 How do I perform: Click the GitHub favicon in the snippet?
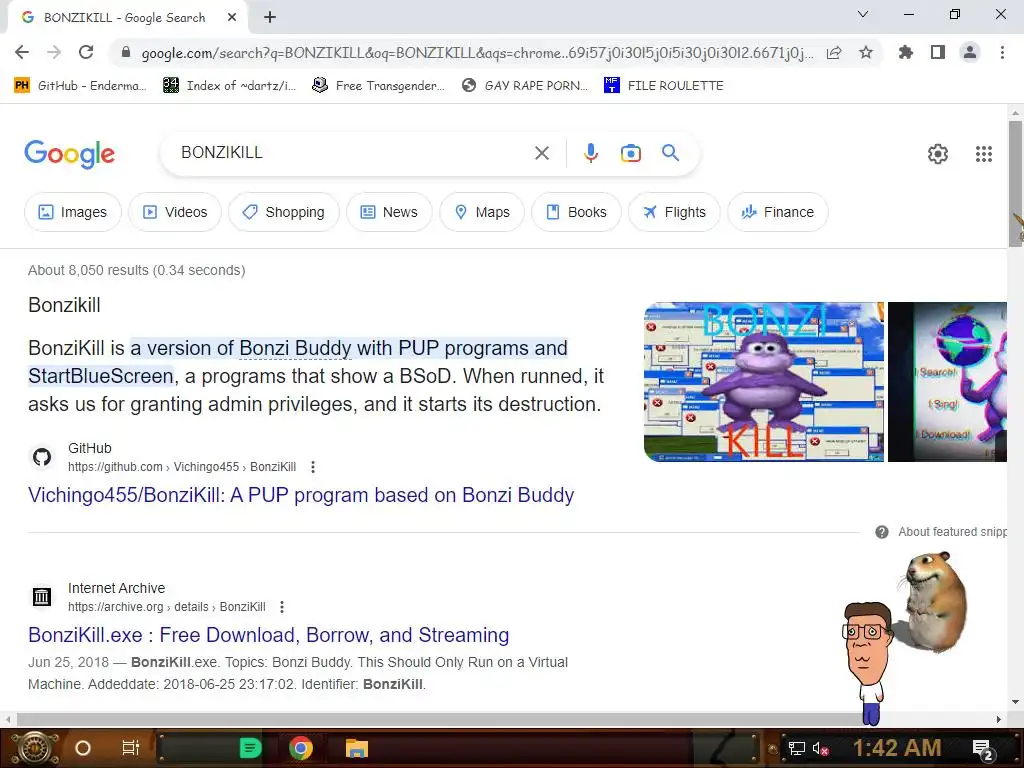click(42, 457)
